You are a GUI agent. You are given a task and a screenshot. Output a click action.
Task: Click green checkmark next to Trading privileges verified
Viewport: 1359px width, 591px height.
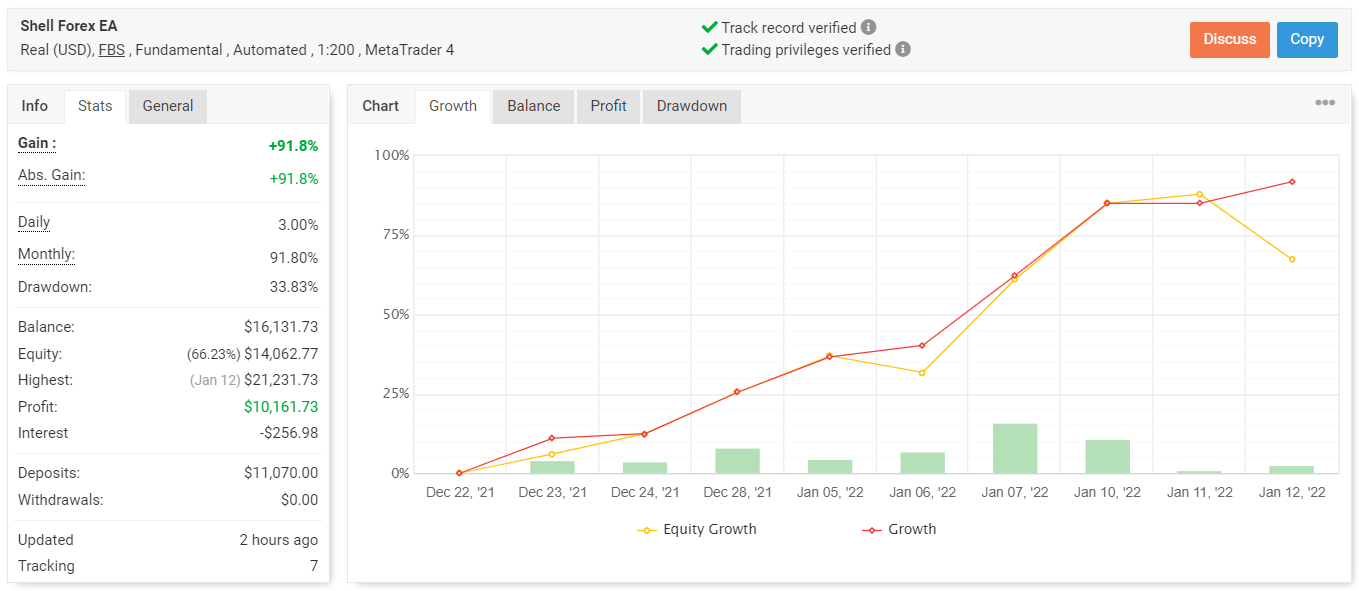709,49
